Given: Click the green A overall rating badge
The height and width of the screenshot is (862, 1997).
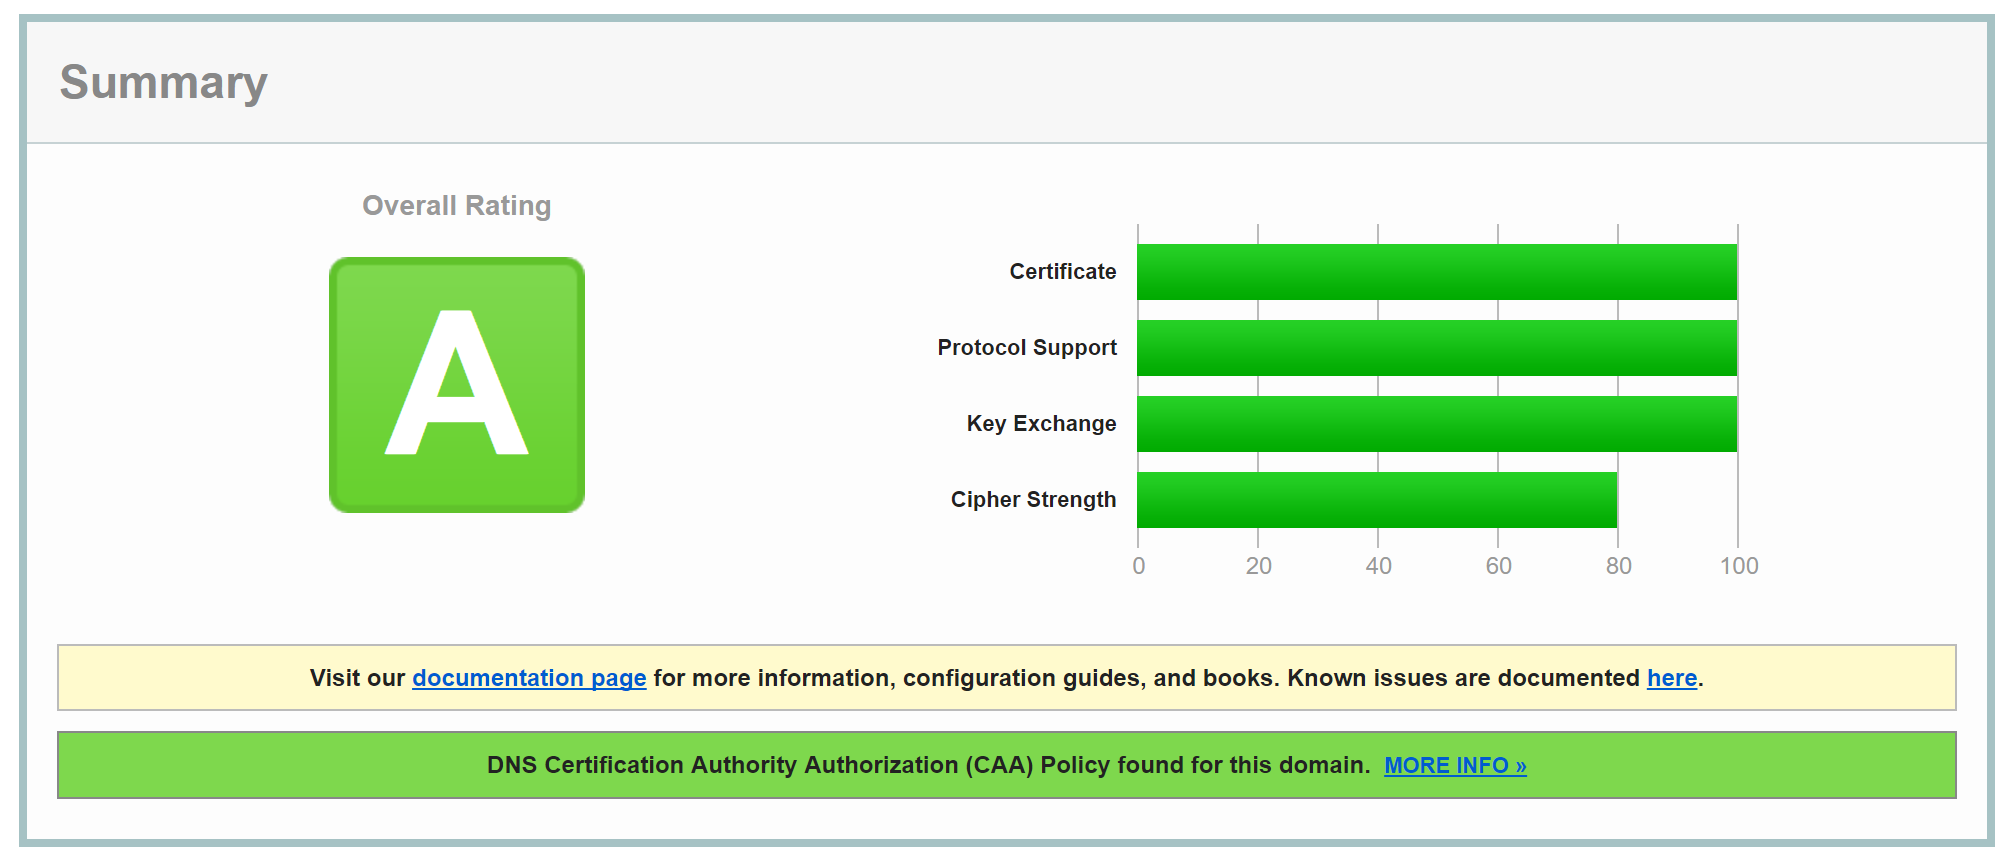Looking at the screenshot, I should coord(457,385).
